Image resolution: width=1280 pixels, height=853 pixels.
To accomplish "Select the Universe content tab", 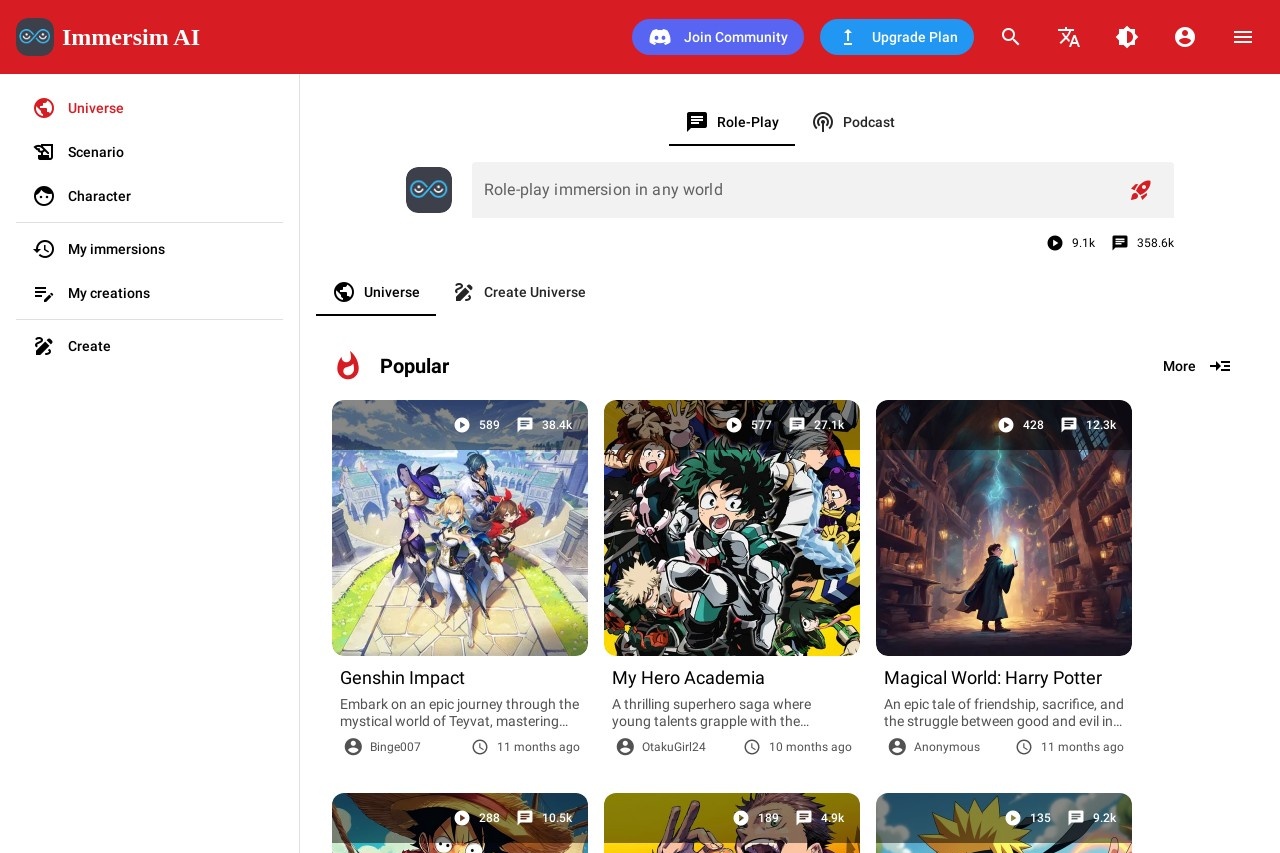I will pos(376,292).
